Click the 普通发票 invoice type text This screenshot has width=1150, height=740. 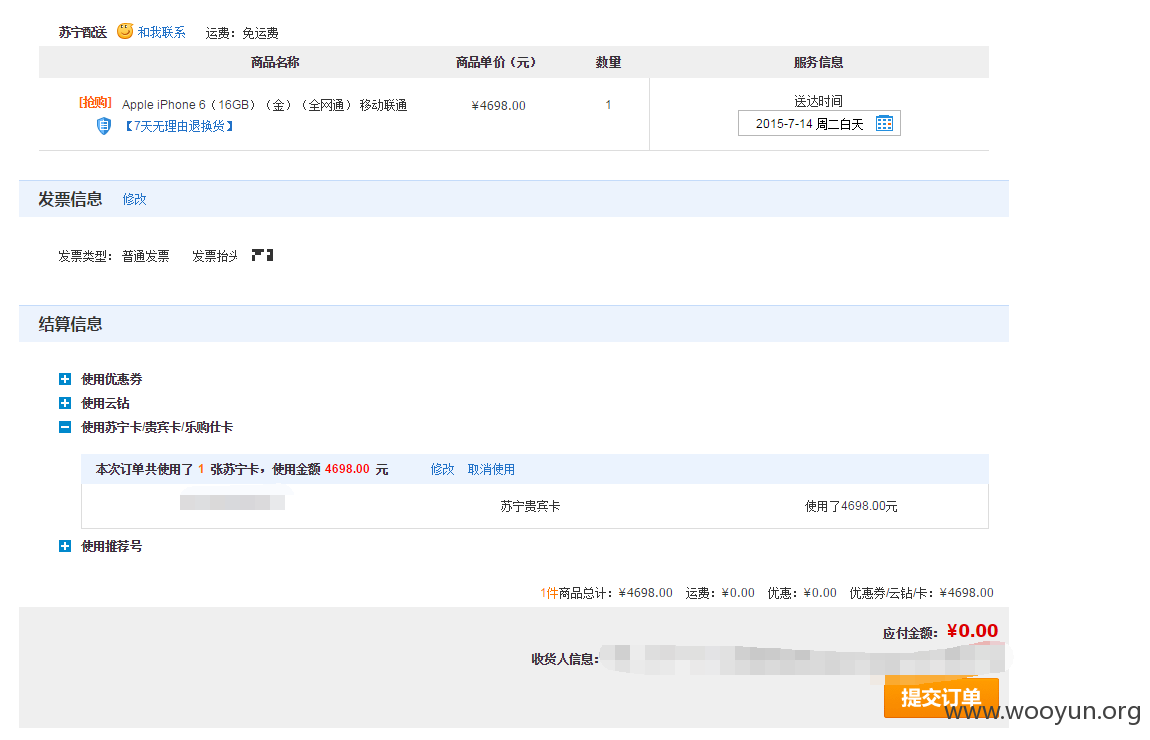(x=145, y=256)
